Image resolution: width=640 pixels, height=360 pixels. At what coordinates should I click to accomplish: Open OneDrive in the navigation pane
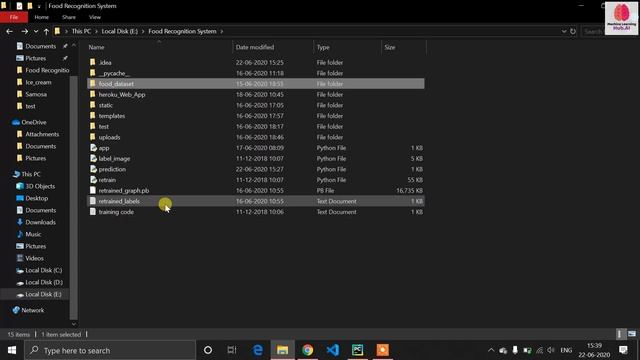[x=29, y=122]
